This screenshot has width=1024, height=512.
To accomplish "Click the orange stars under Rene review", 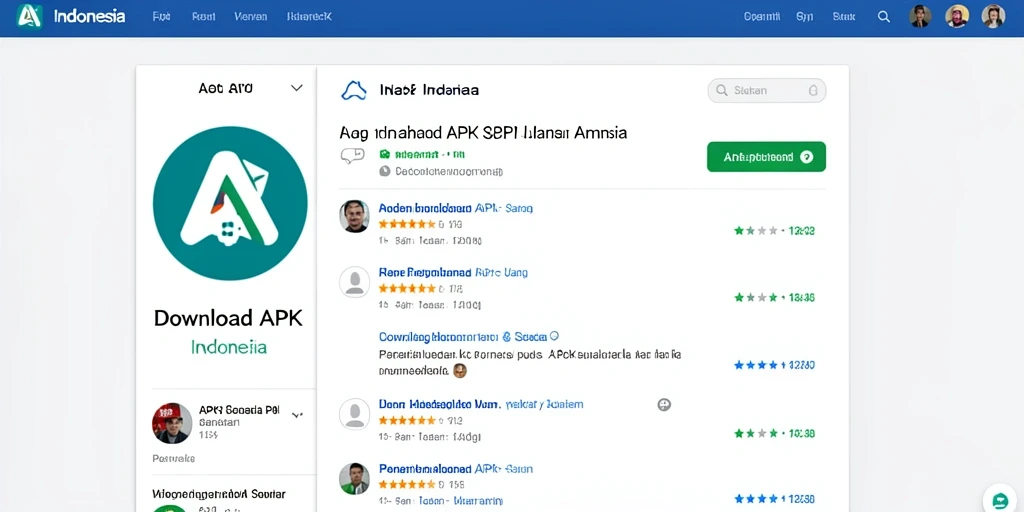I will [x=407, y=288].
